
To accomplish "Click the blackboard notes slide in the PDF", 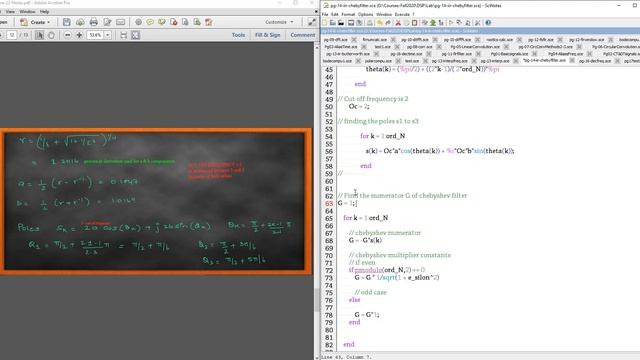I will 156,201.
